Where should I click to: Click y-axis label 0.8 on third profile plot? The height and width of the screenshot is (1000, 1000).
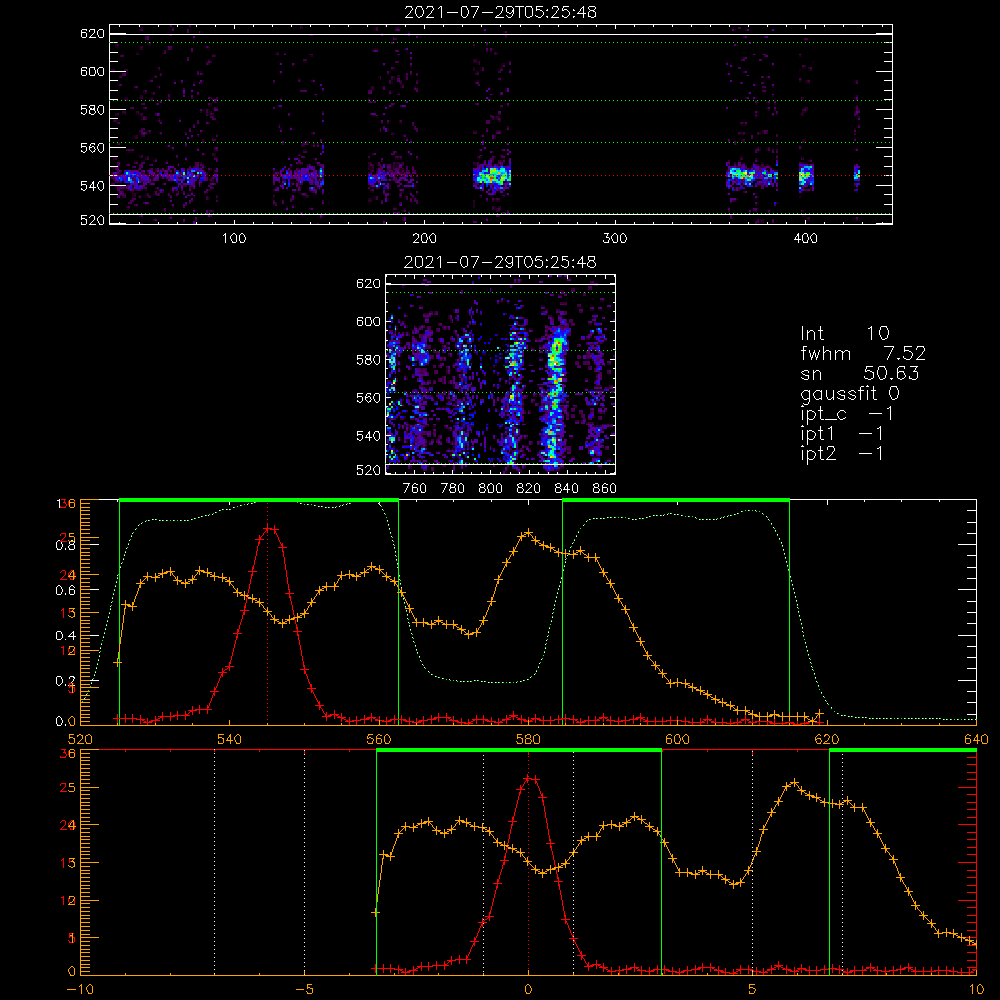click(65, 545)
